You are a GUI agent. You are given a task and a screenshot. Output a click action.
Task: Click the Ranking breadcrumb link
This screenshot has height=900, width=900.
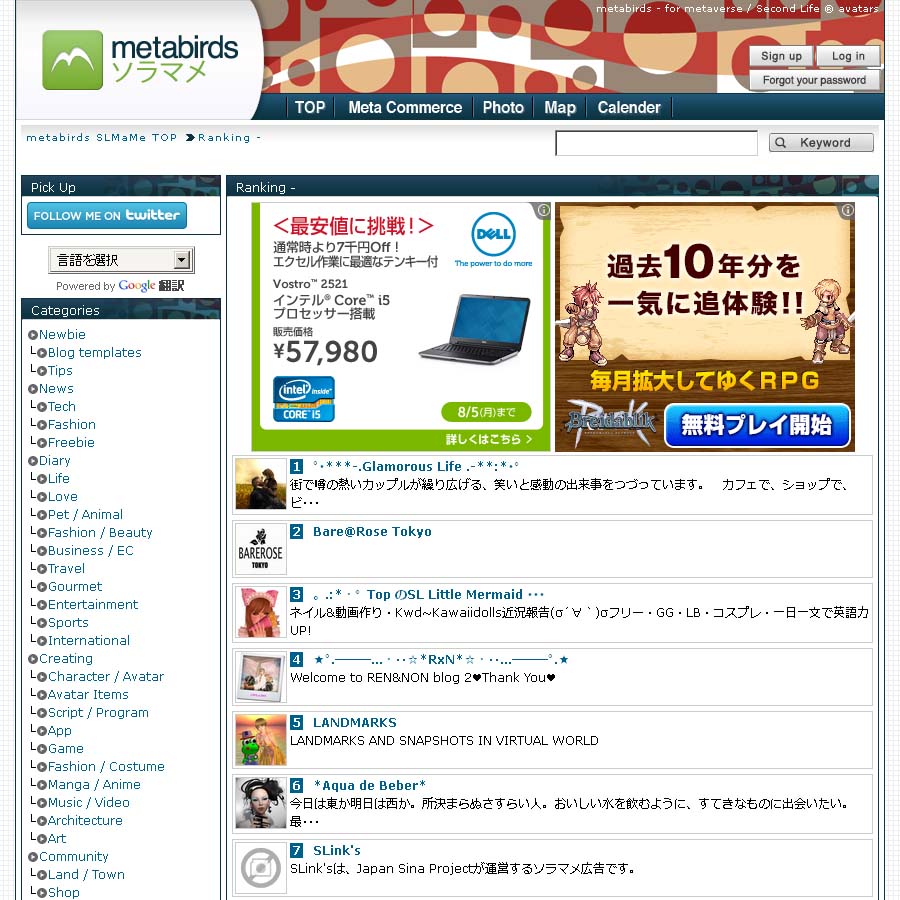tap(224, 138)
